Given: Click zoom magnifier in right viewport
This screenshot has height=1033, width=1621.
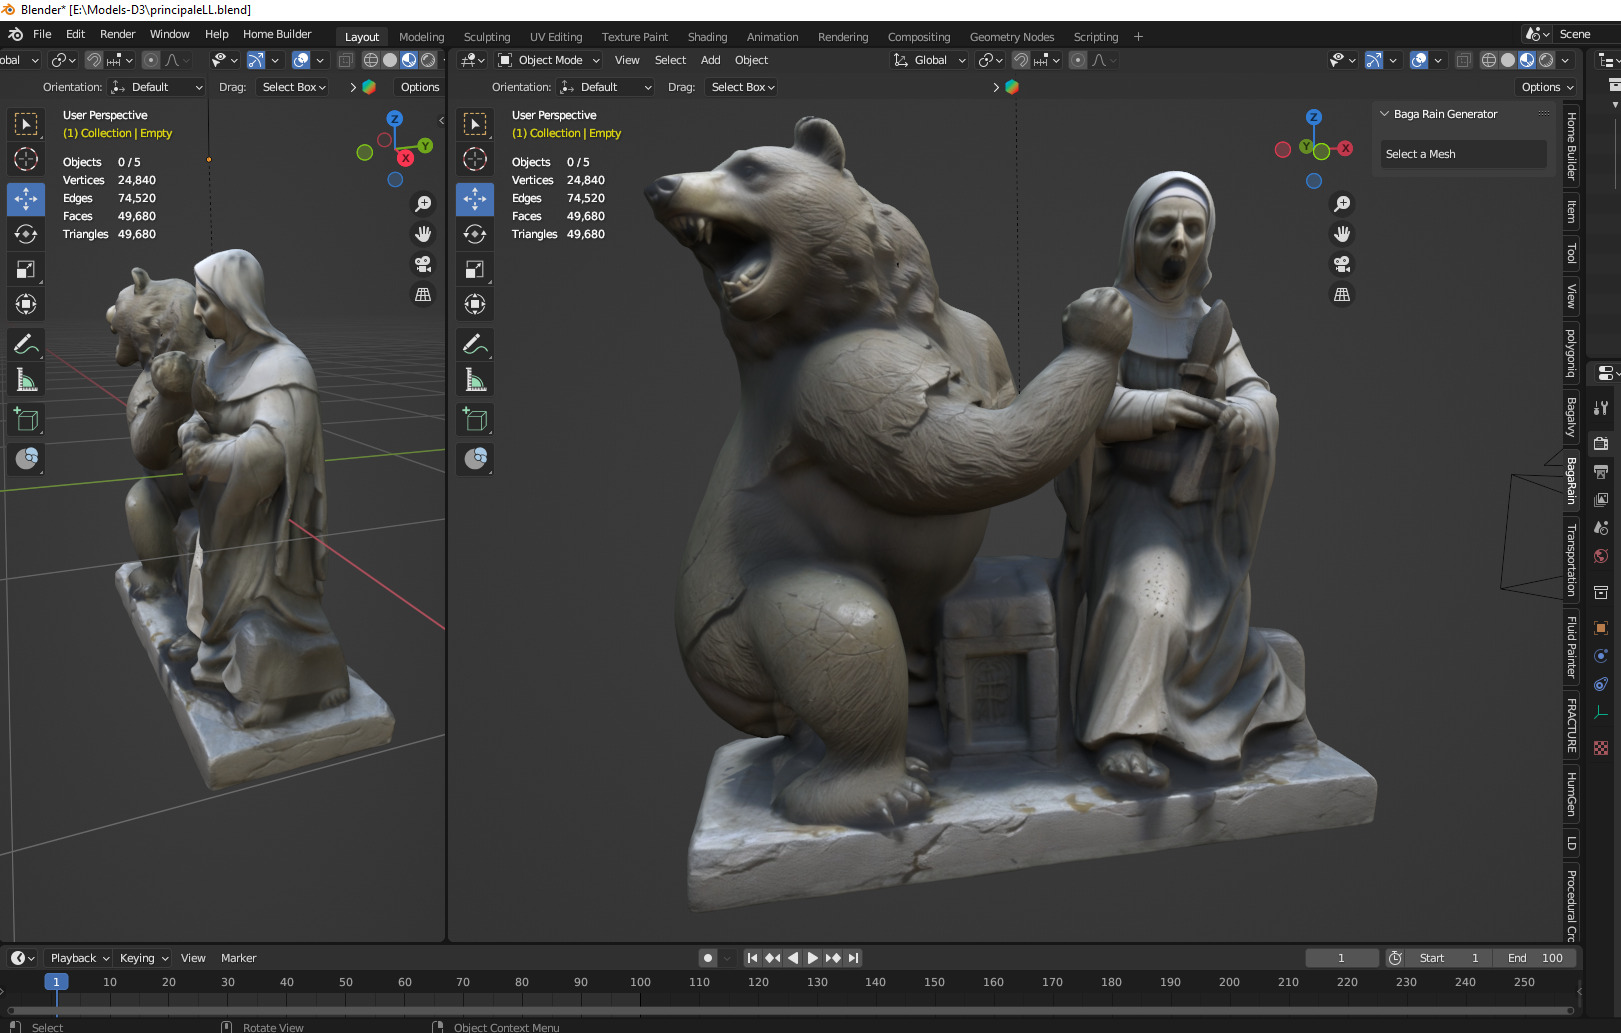Looking at the screenshot, I should [1342, 204].
